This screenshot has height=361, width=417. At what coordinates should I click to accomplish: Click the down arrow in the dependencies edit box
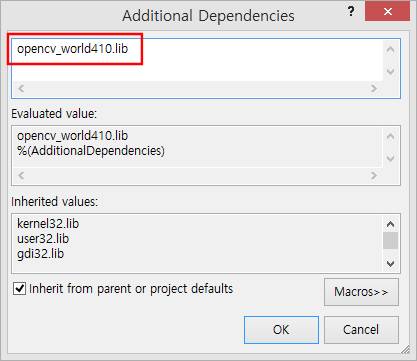[x=390, y=71]
